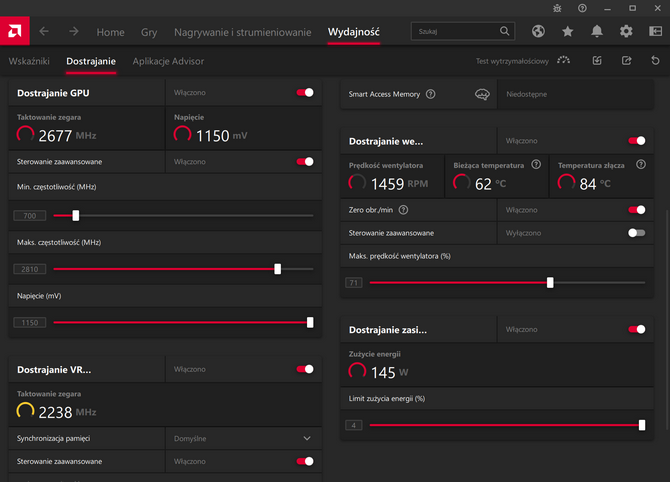Viewport: 670px width, 482px height.
Task: Open settings gear icon
Action: click(626, 31)
